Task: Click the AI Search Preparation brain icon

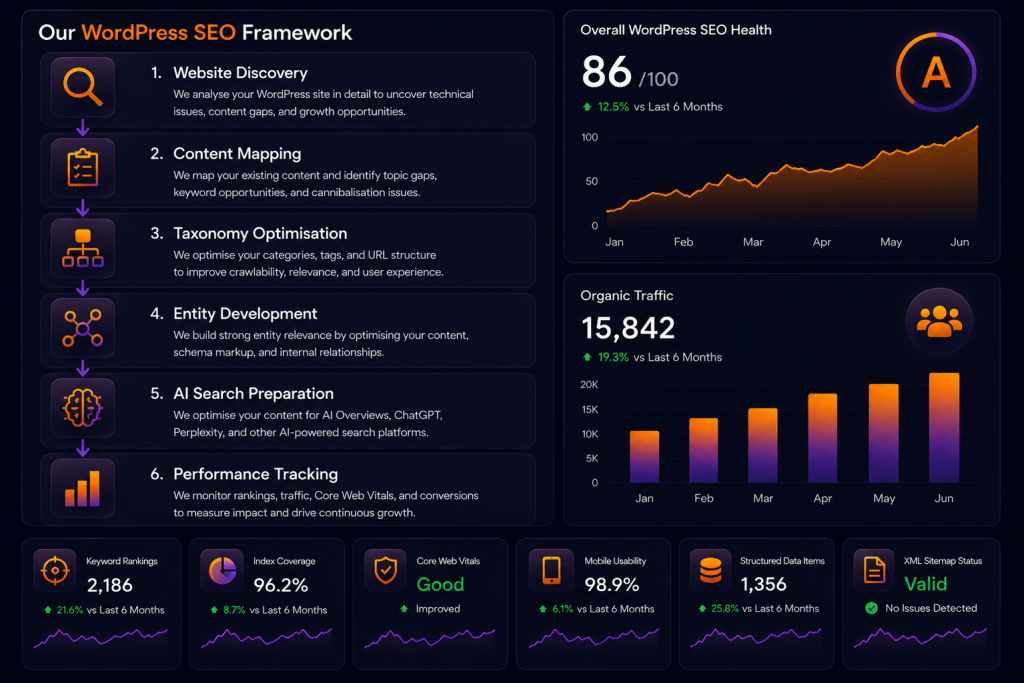Action: pyautogui.click(x=83, y=408)
